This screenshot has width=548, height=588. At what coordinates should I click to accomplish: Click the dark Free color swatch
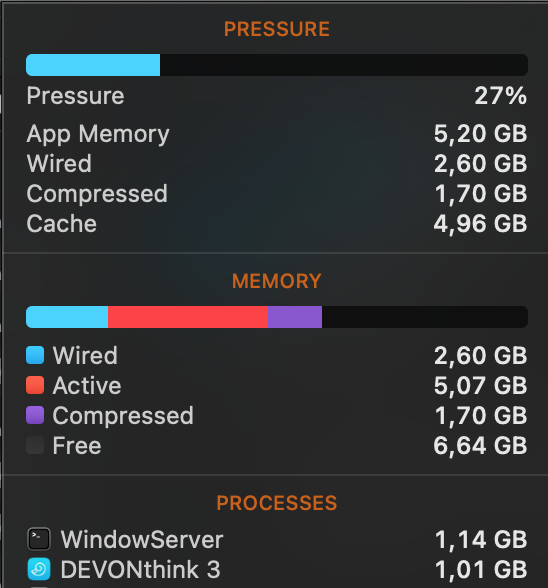(x=35, y=445)
